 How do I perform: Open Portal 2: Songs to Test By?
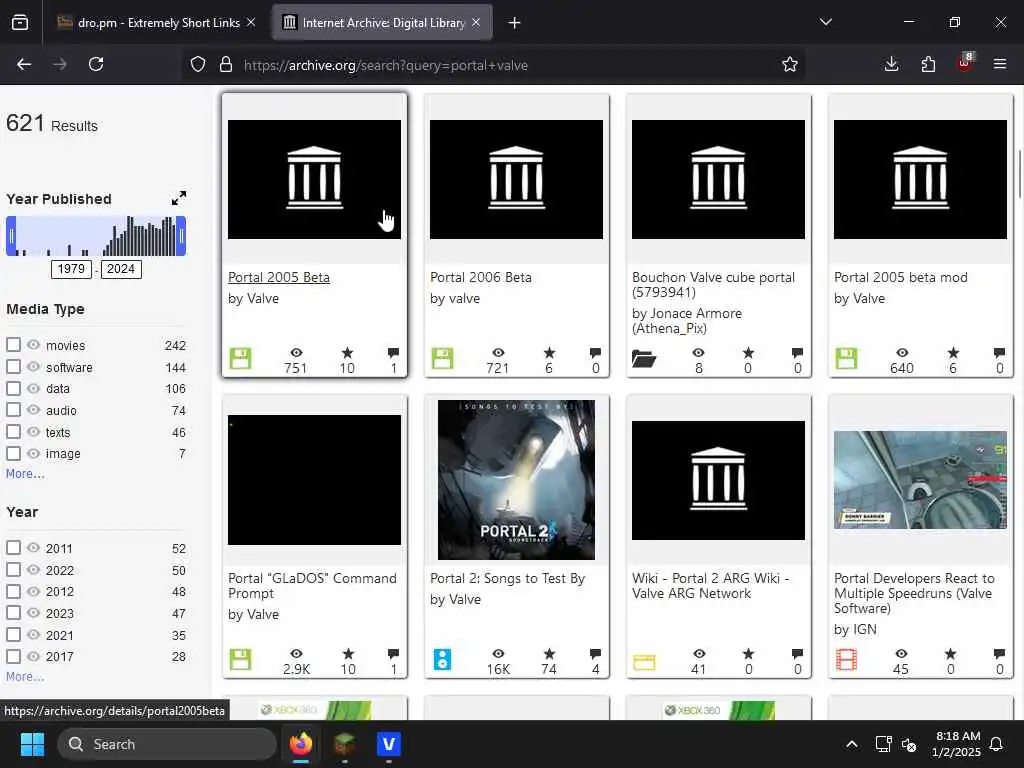[x=507, y=578]
